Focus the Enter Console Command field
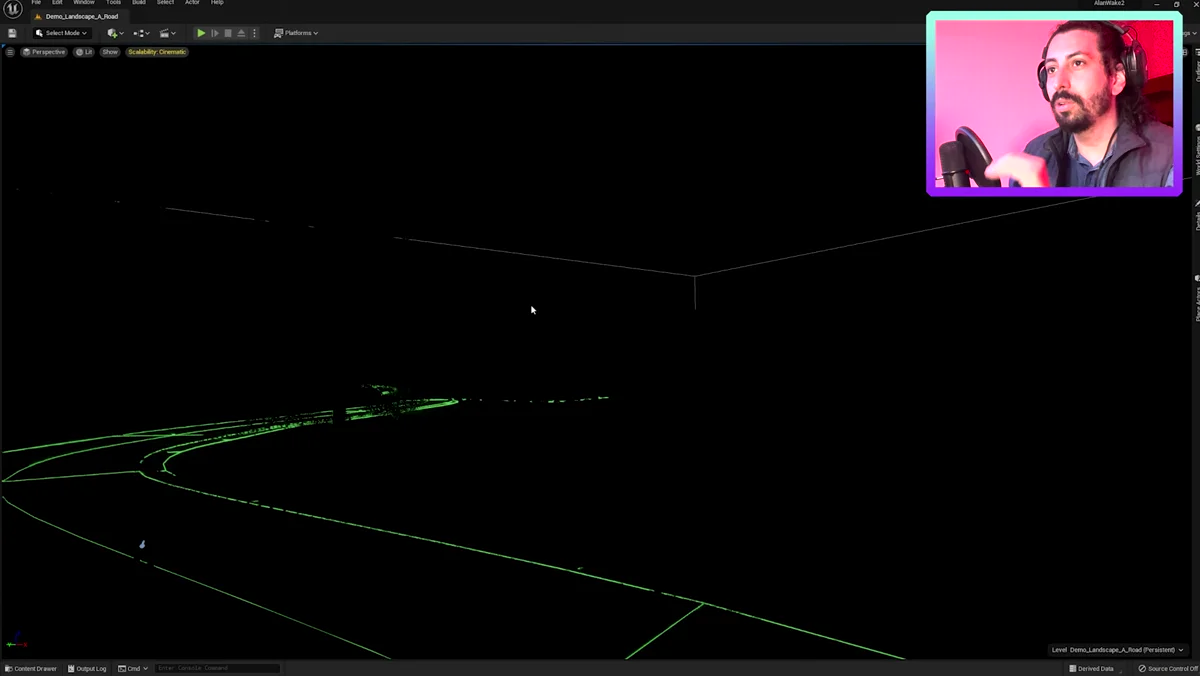 point(217,668)
